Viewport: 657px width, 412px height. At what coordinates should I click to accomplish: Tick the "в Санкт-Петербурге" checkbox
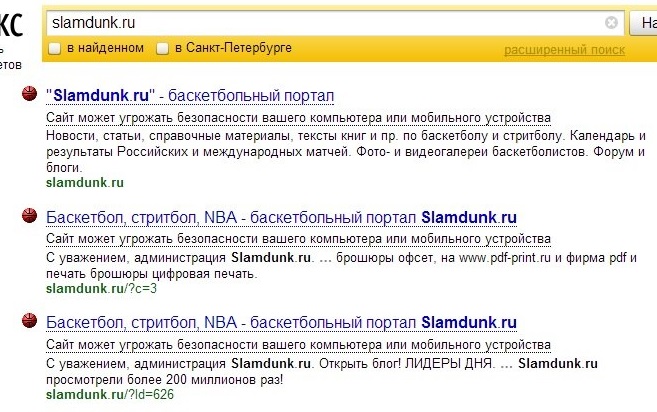(163, 49)
